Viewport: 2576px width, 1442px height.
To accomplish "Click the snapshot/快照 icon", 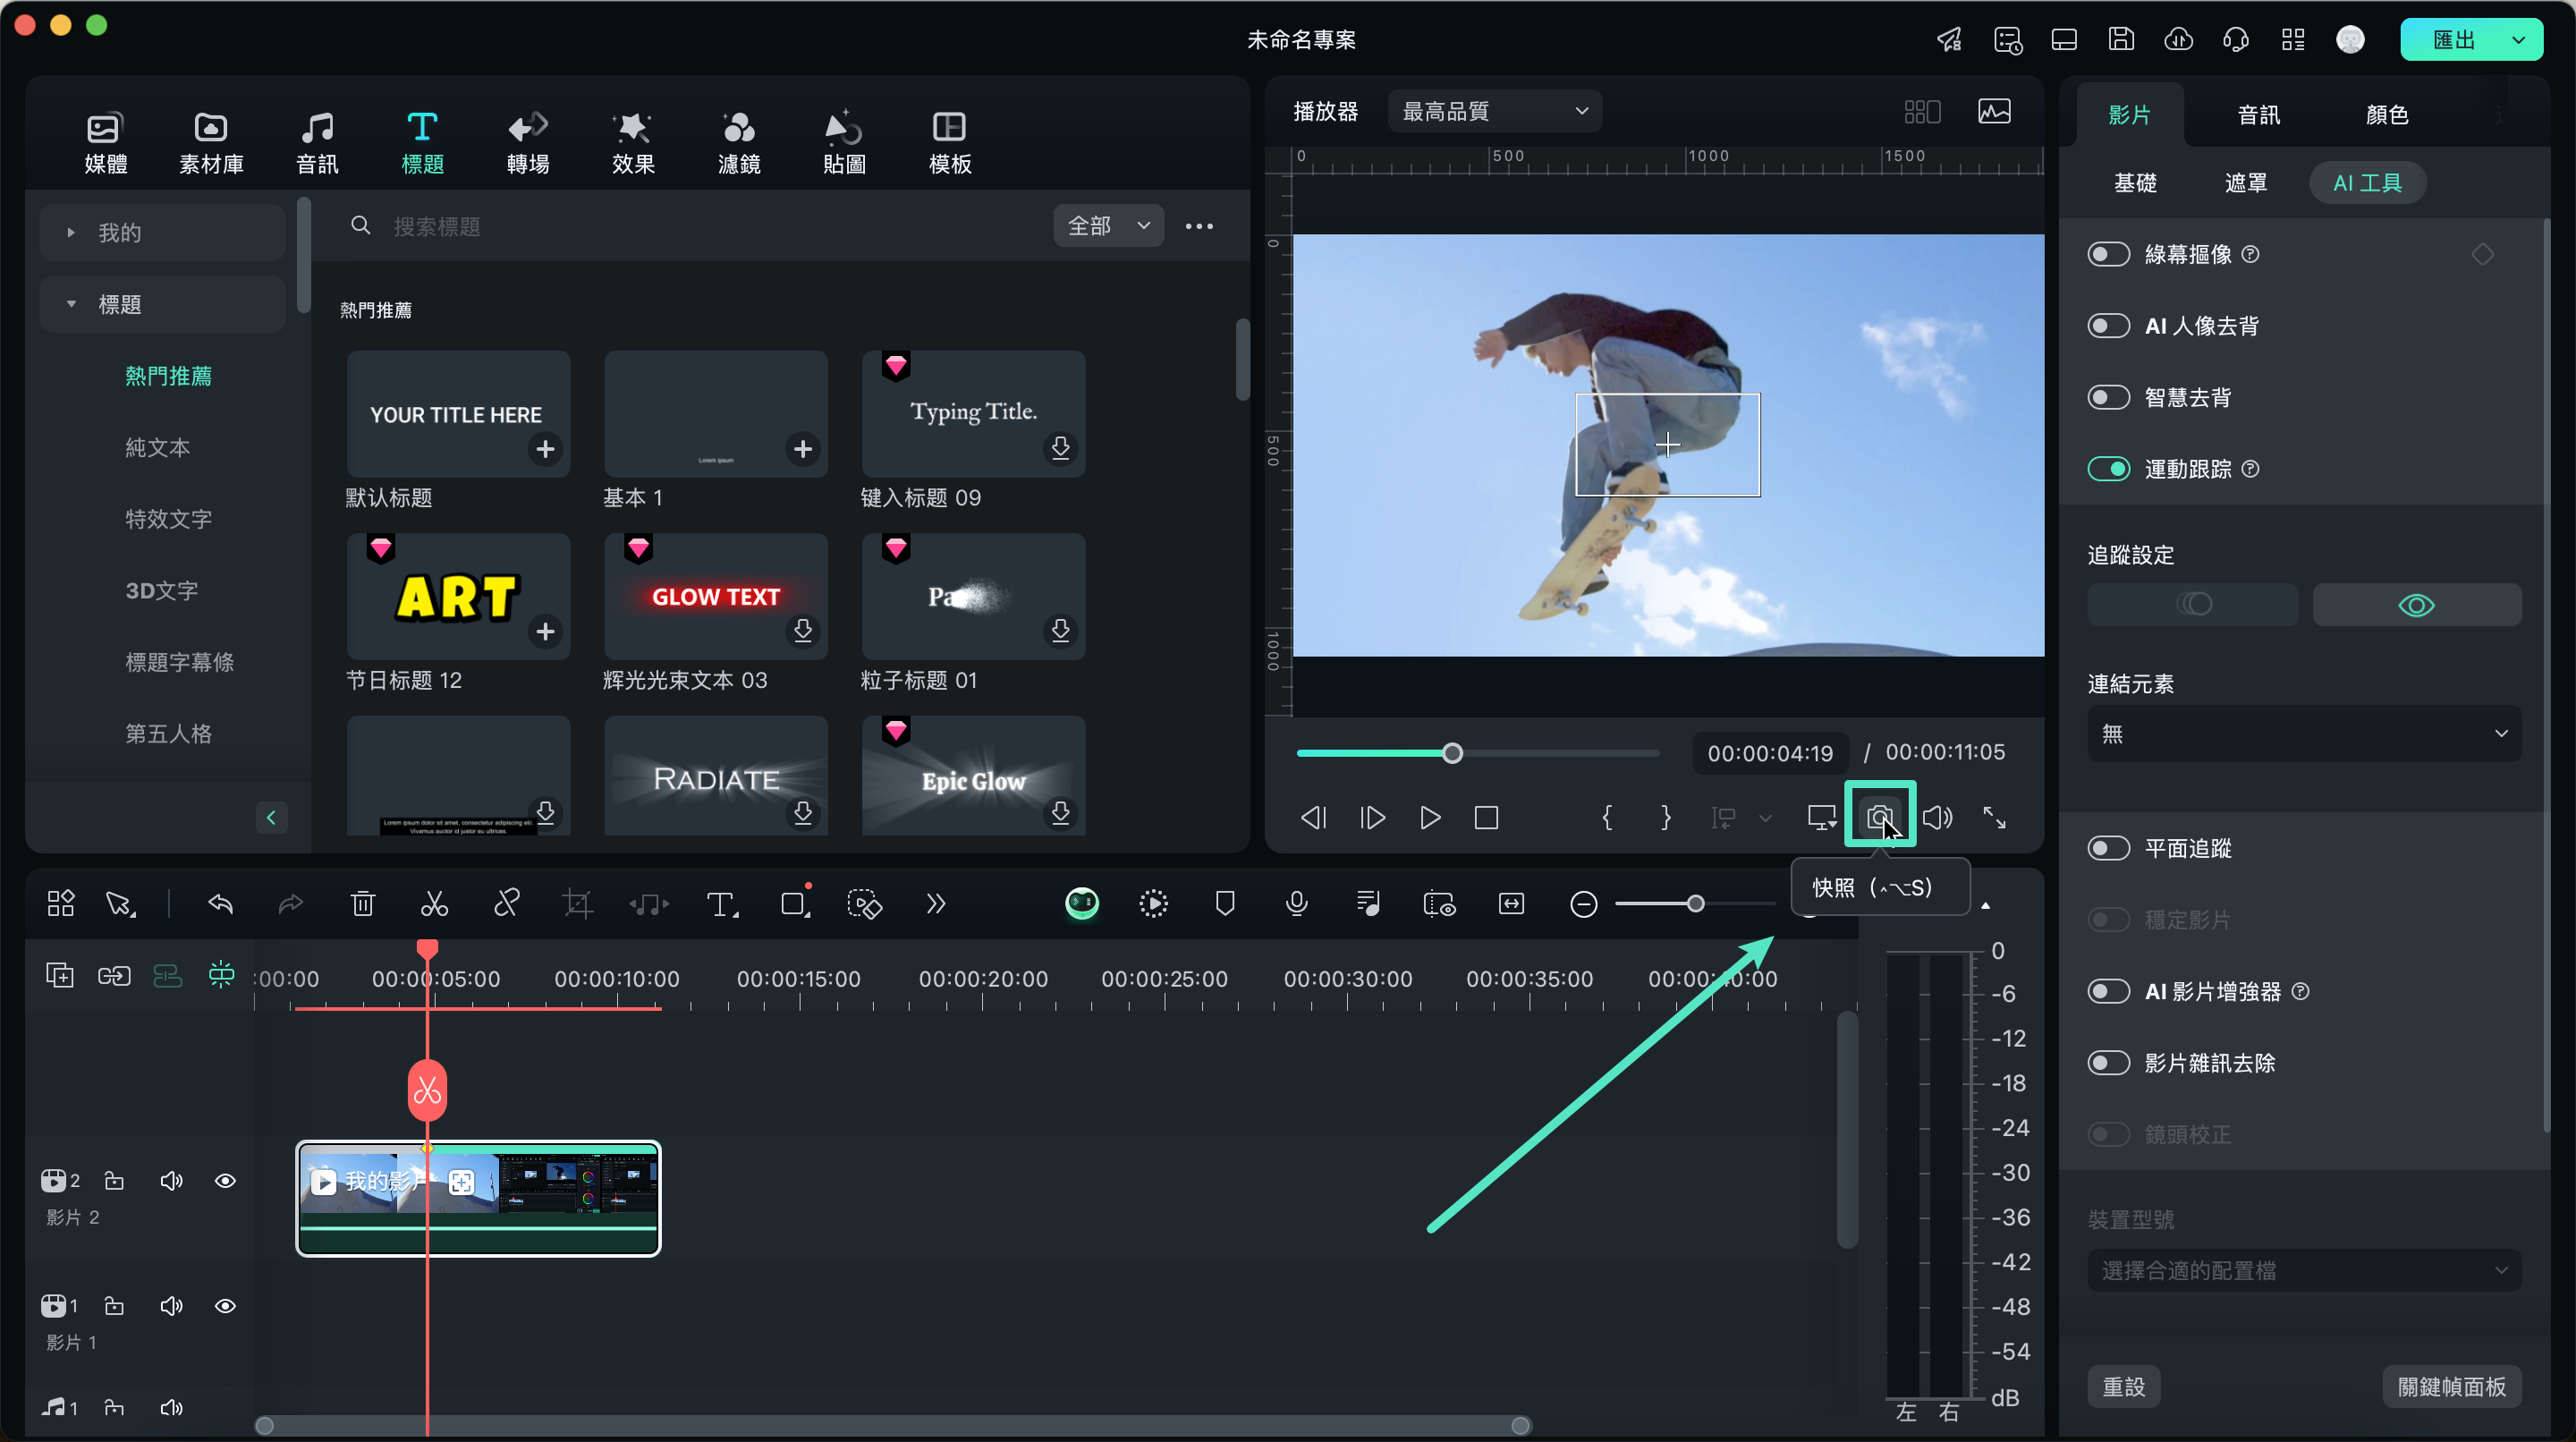I will pyautogui.click(x=1879, y=818).
